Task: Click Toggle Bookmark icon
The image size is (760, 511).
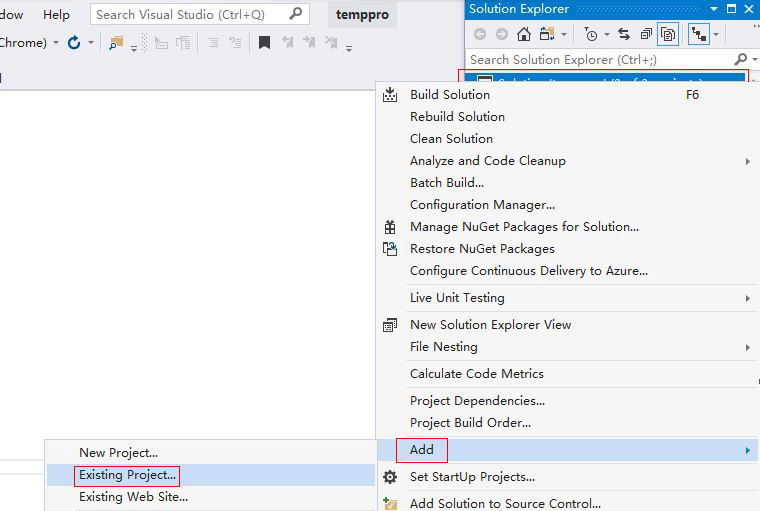Action: click(x=264, y=43)
